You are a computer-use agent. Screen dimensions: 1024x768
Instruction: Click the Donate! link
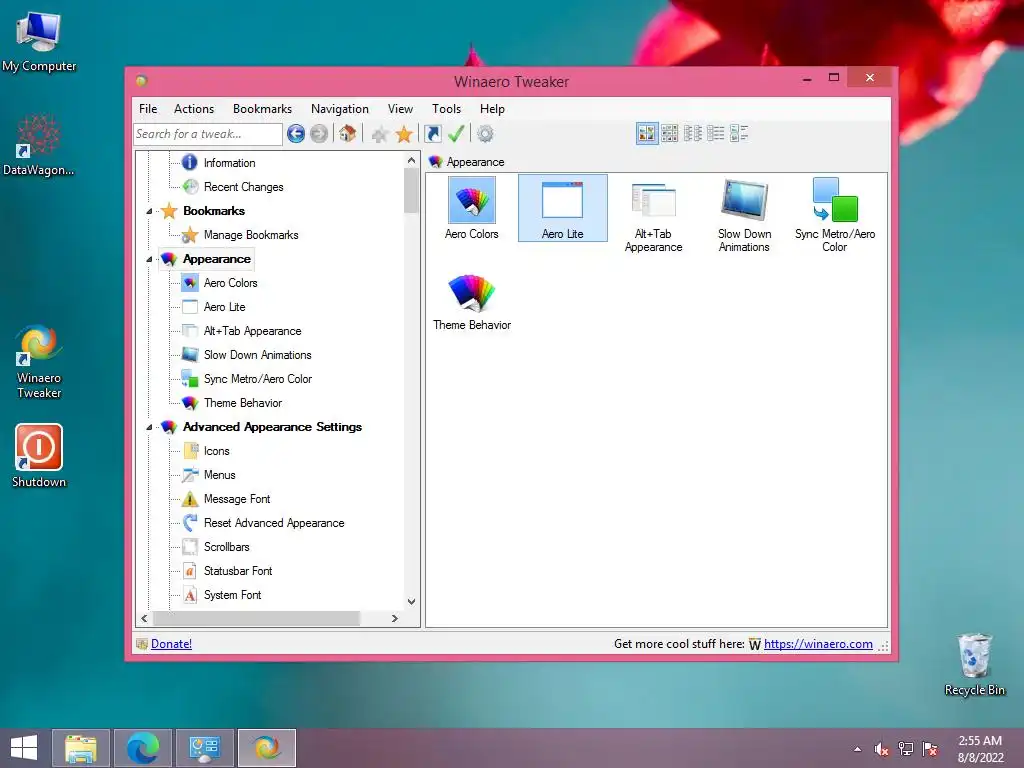pos(171,644)
